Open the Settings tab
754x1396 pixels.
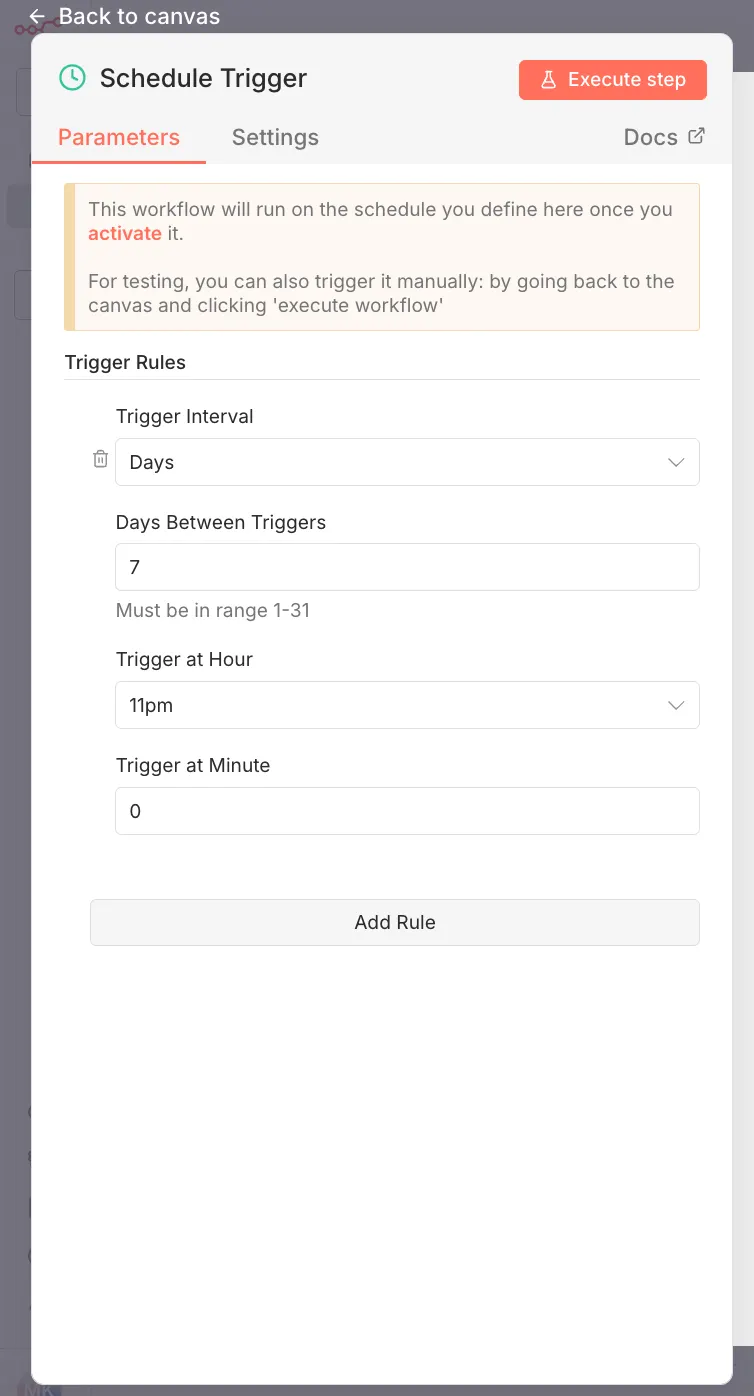275,138
